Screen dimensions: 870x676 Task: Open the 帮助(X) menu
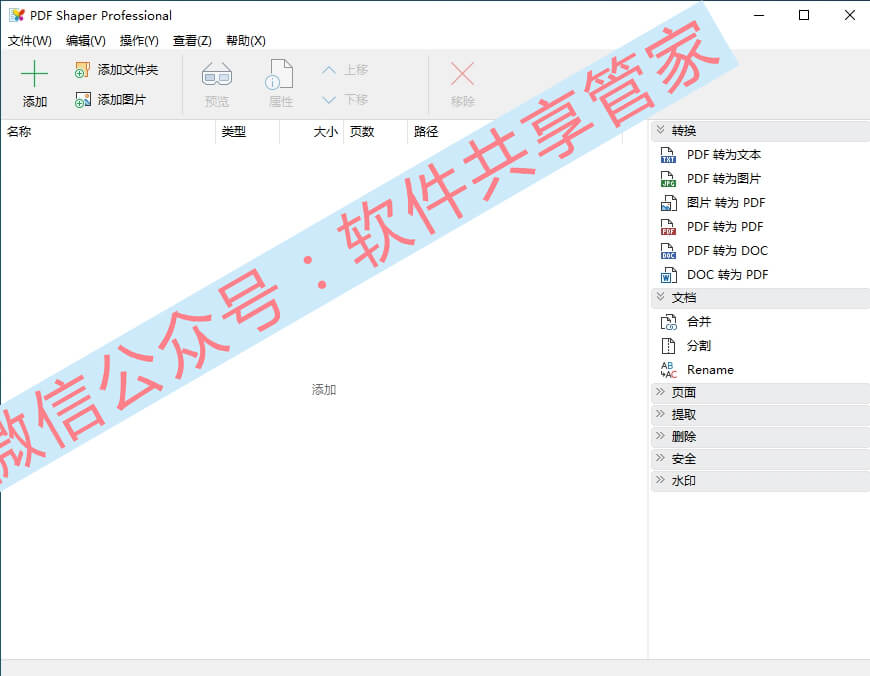pyautogui.click(x=246, y=41)
